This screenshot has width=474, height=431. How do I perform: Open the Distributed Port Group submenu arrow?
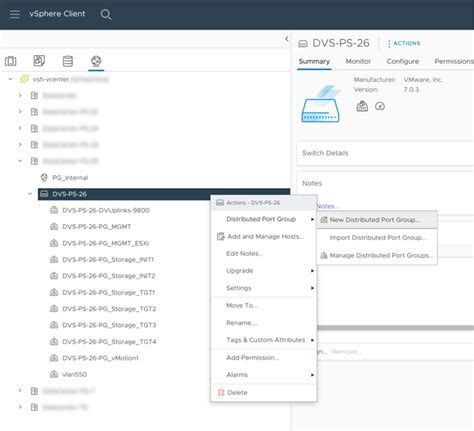pos(312,219)
